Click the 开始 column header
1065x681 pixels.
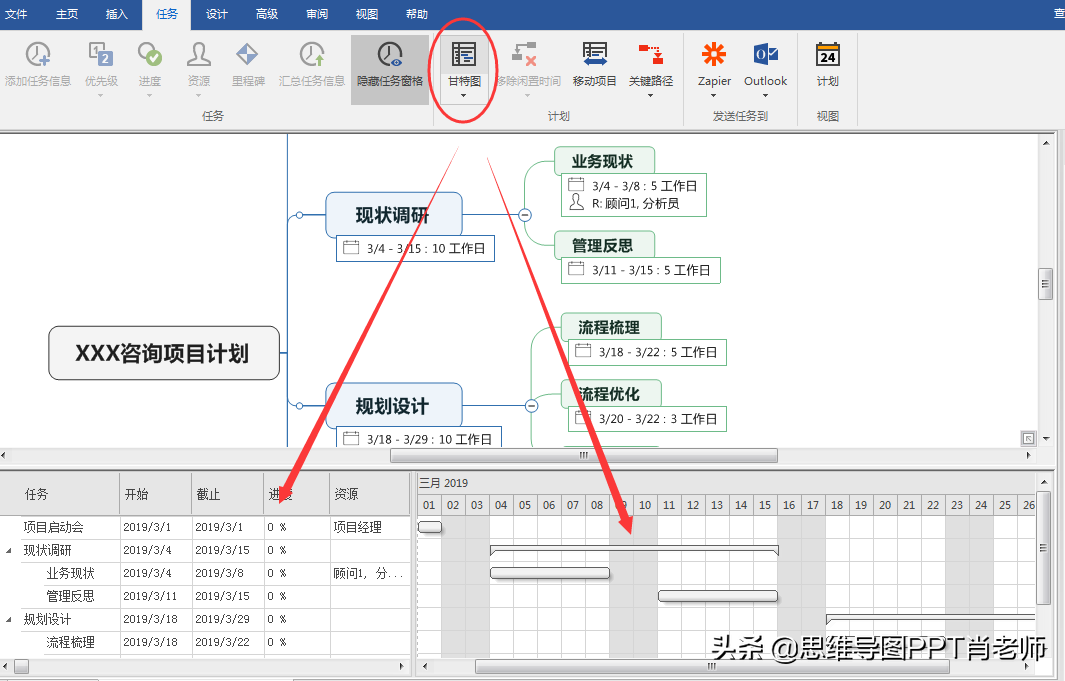pyautogui.click(x=156, y=494)
